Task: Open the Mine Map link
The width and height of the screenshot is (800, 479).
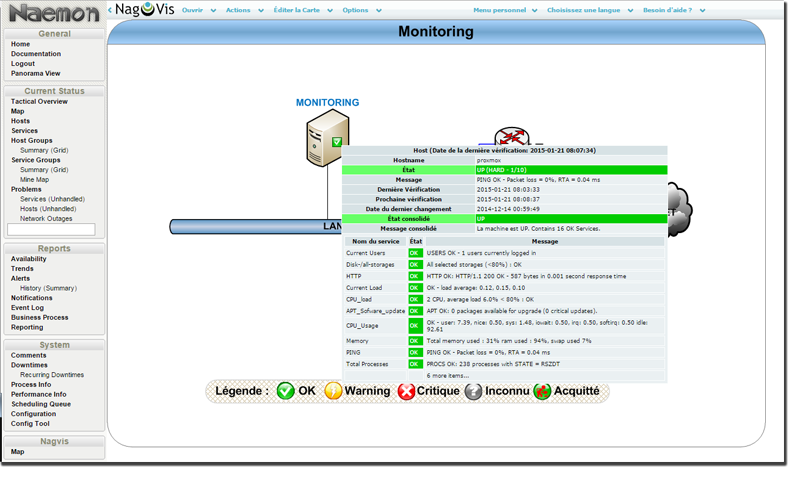Action: pyautogui.click(x=35, y=180)
